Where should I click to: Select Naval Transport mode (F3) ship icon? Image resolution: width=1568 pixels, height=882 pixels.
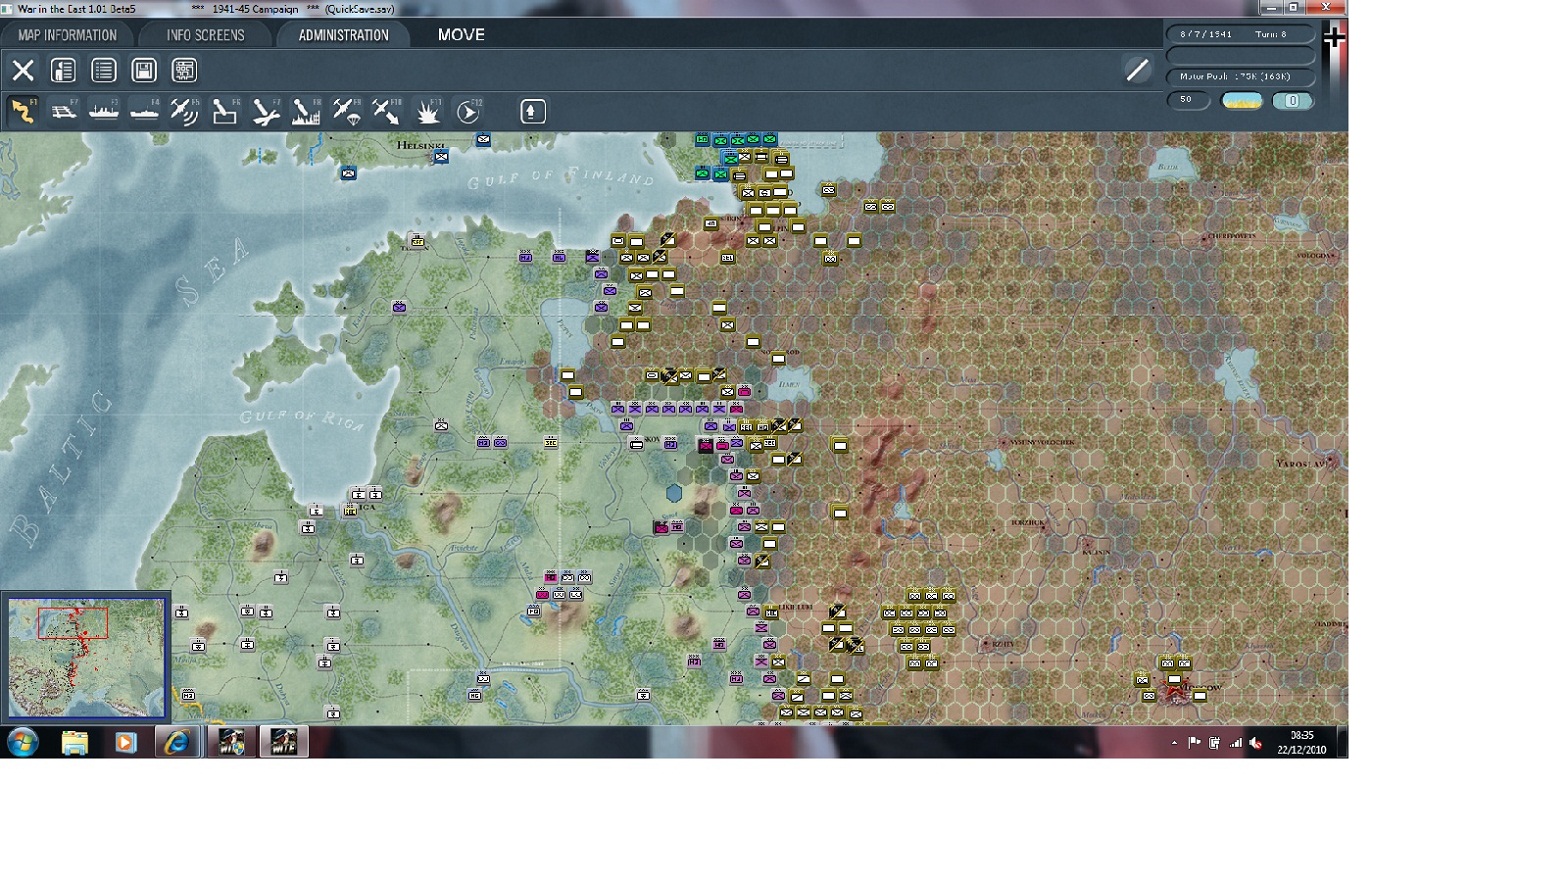103,111
